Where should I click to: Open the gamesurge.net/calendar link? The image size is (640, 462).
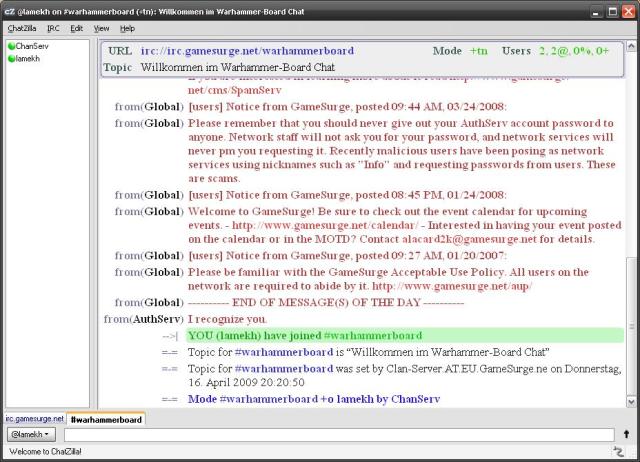pos(325,225)
